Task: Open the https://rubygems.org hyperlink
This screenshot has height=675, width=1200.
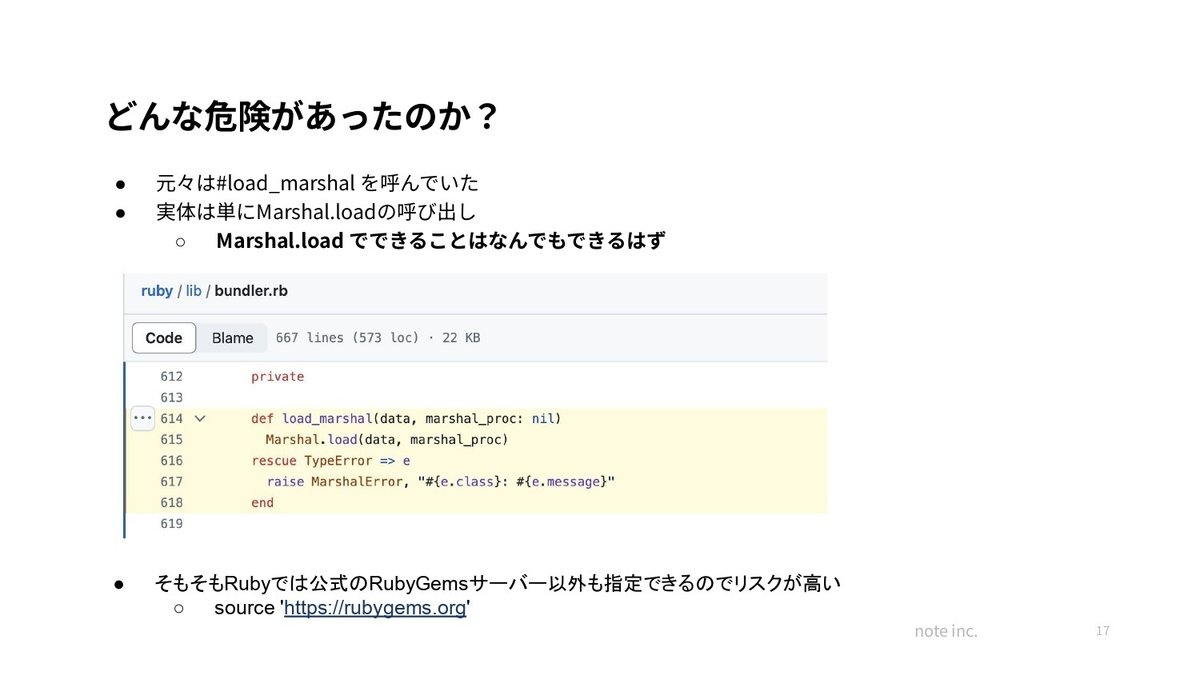Action: (375, 607)
